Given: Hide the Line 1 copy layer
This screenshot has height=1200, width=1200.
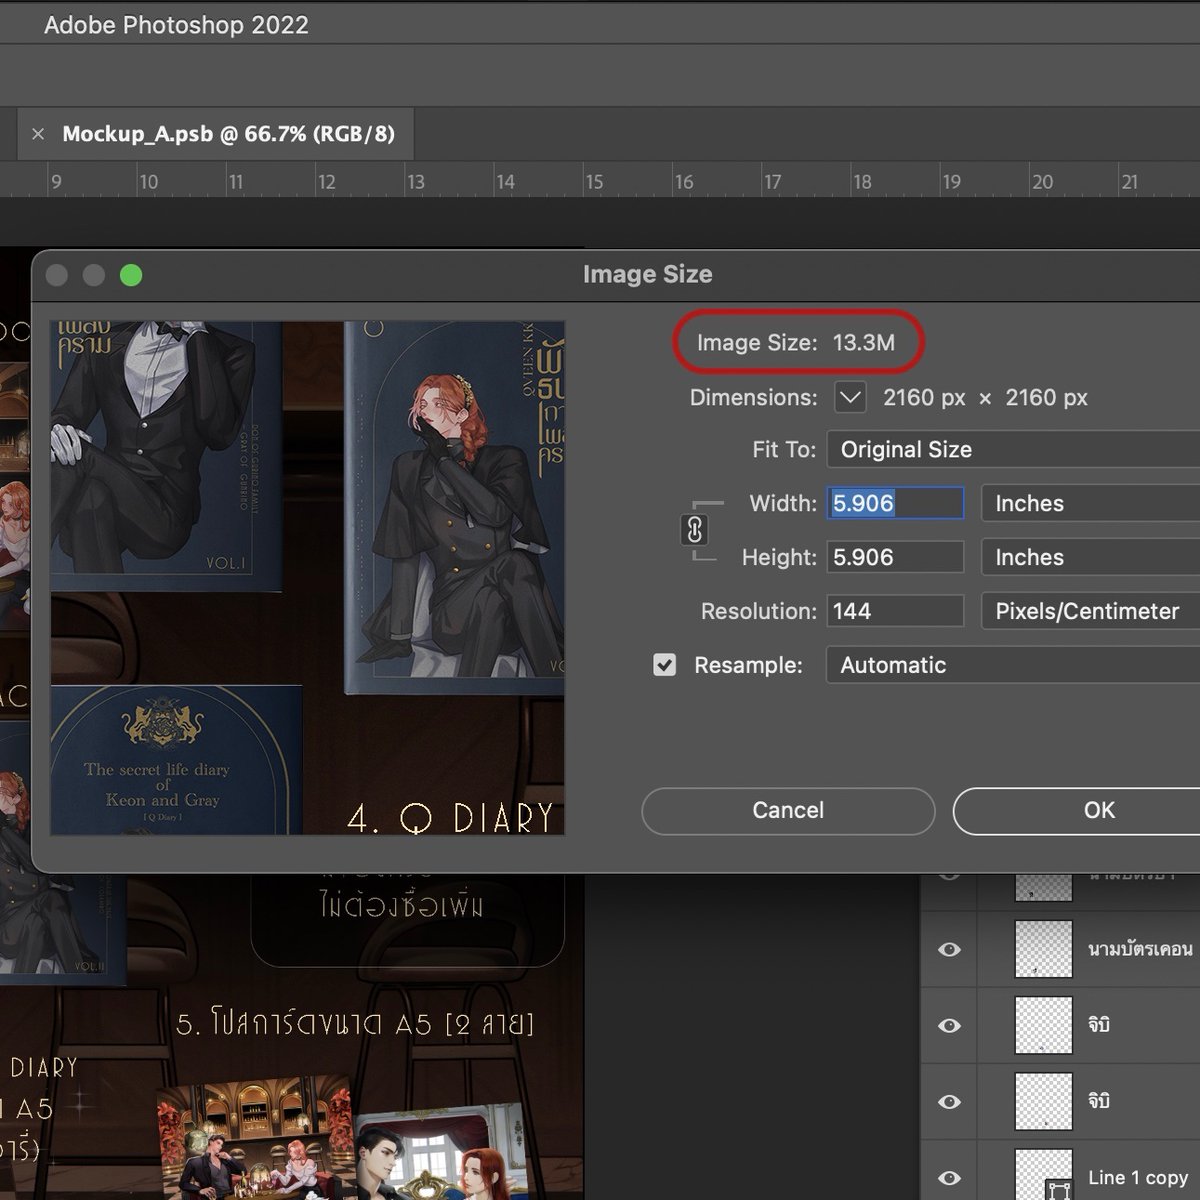Looking at the screenshot, I should (949, 1177).
